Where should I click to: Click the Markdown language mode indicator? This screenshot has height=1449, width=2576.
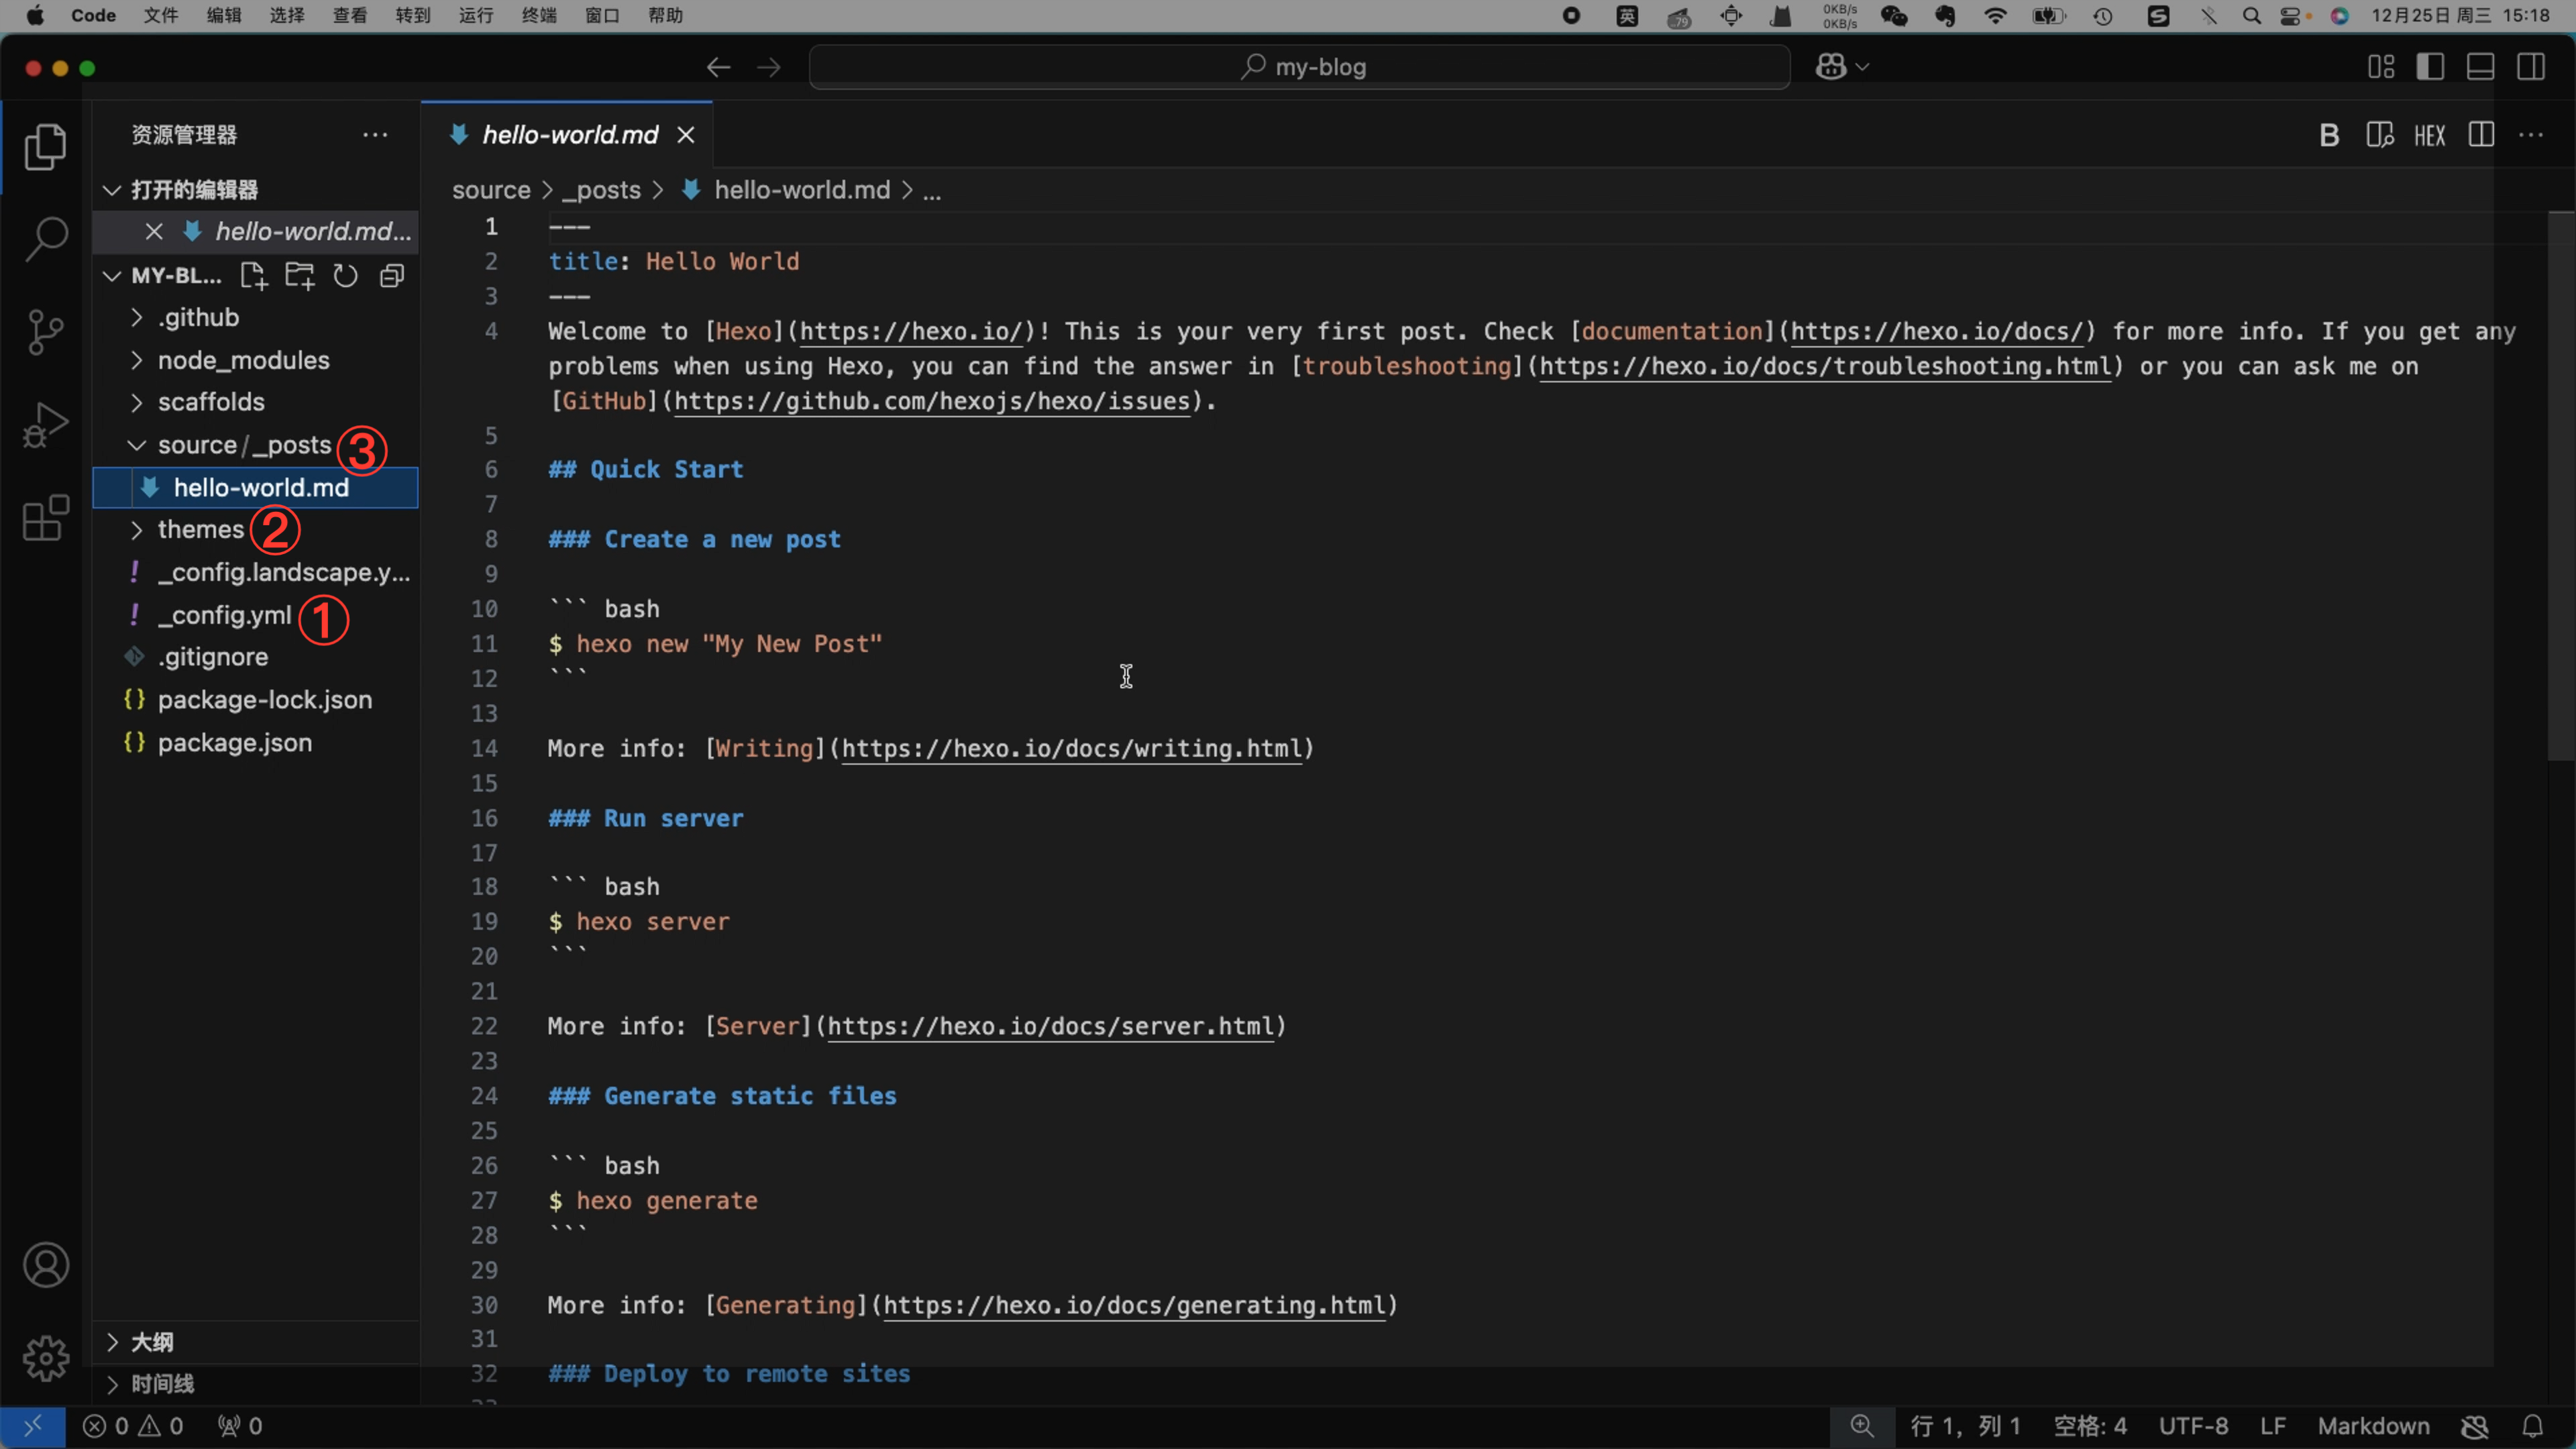(2374, 1426)
